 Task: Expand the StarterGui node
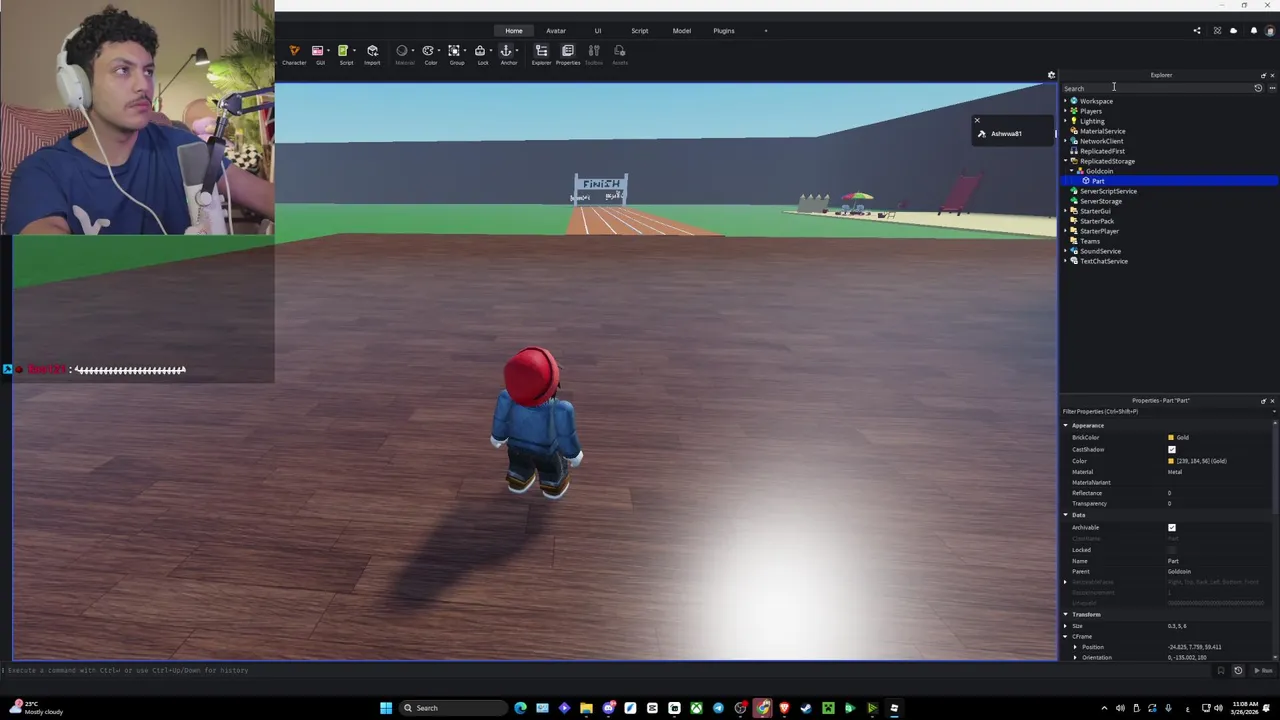(x=1065, y=211)
